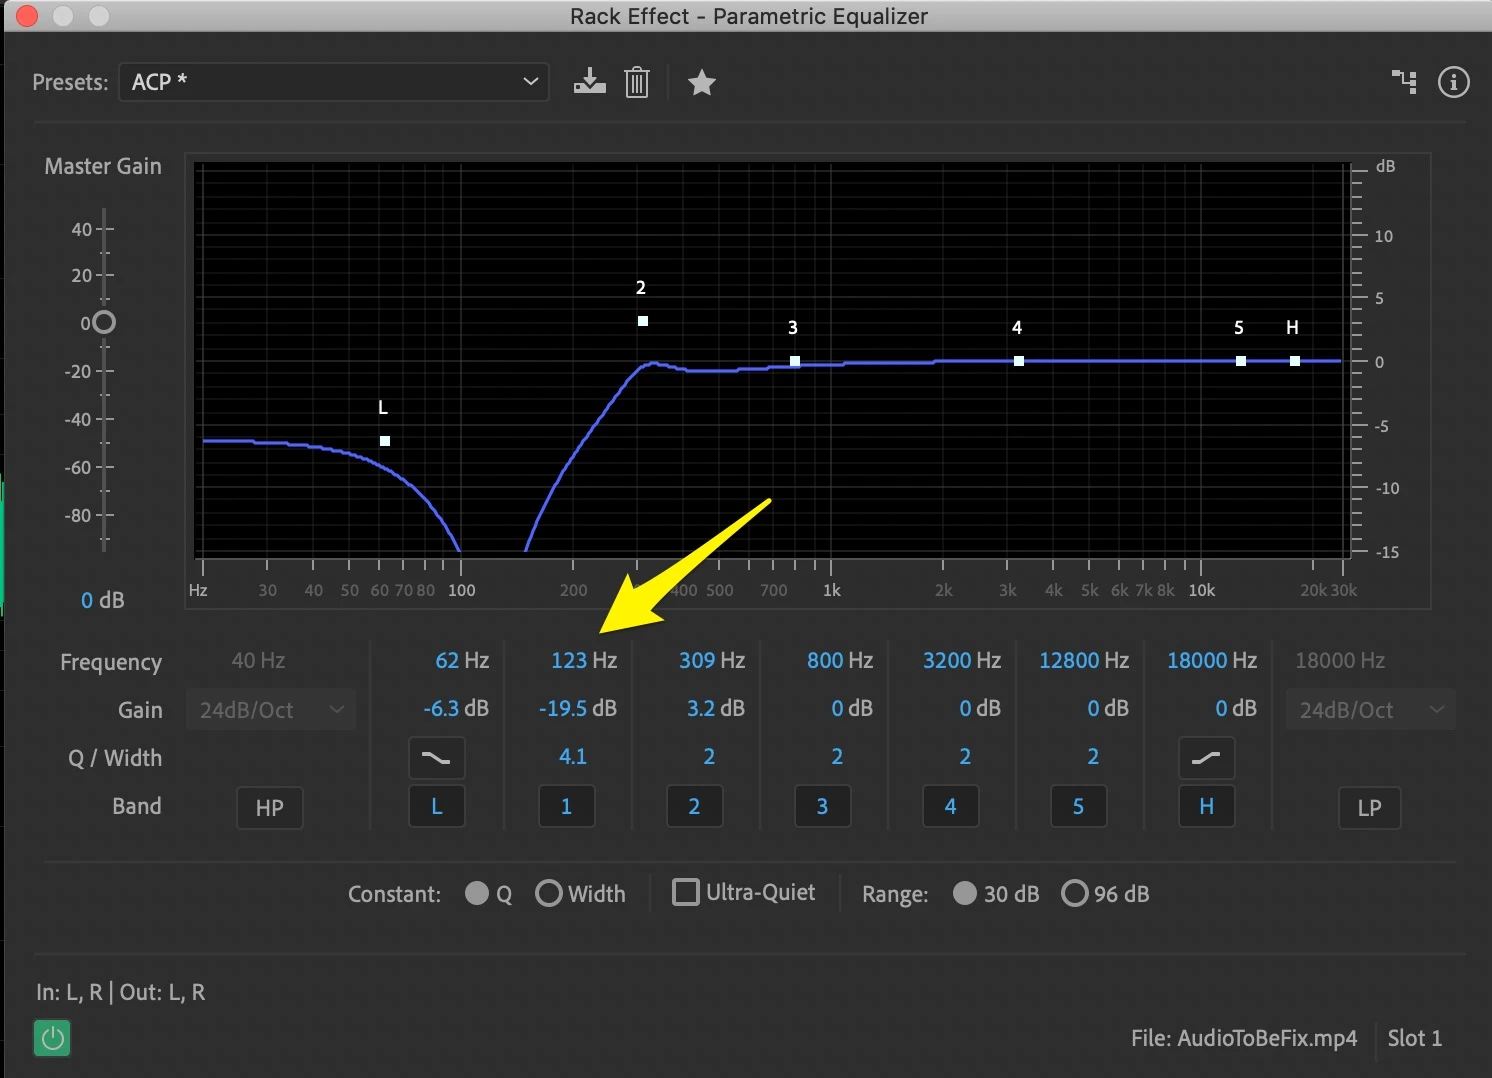This screenshot has height=1078, width=1492.
Task: Select control point 4 on the graph
Action: coord(1019,361)
